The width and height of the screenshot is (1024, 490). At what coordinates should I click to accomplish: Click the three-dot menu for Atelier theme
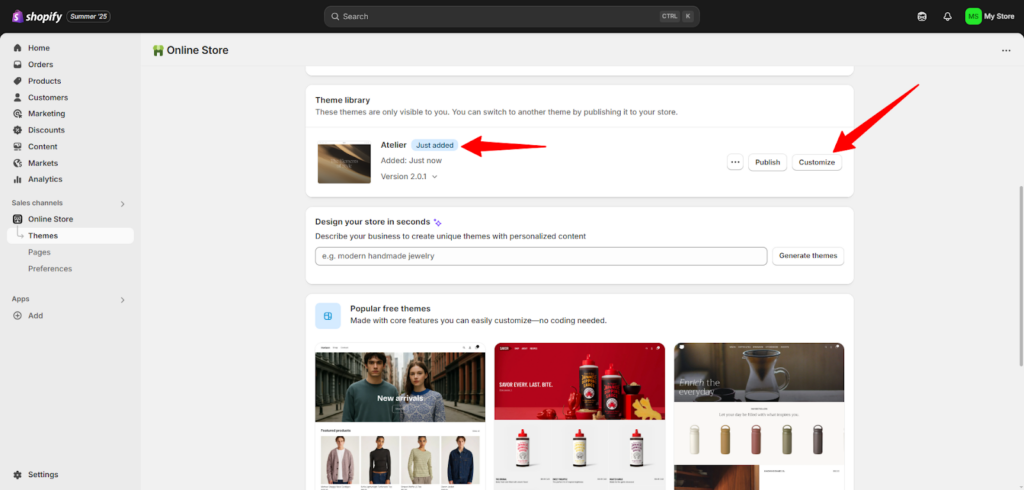[735, 162]
